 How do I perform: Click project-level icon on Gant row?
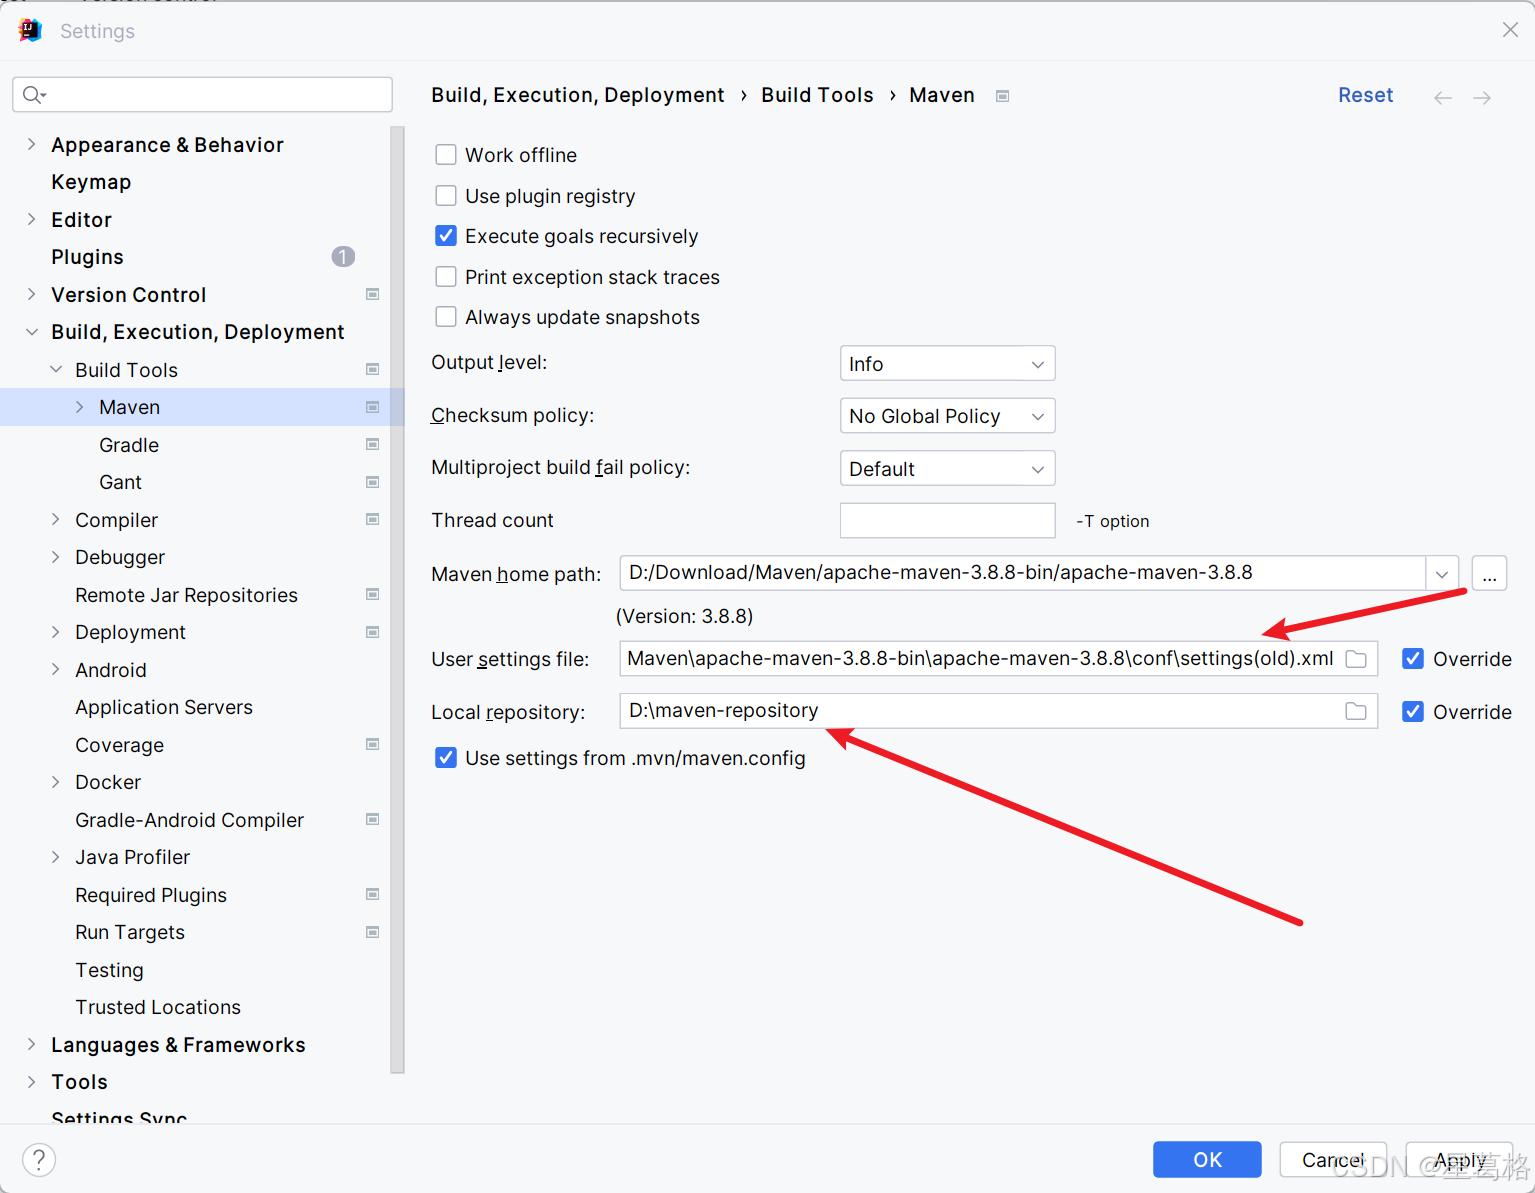pyautogui.click(x=373, y=482)
